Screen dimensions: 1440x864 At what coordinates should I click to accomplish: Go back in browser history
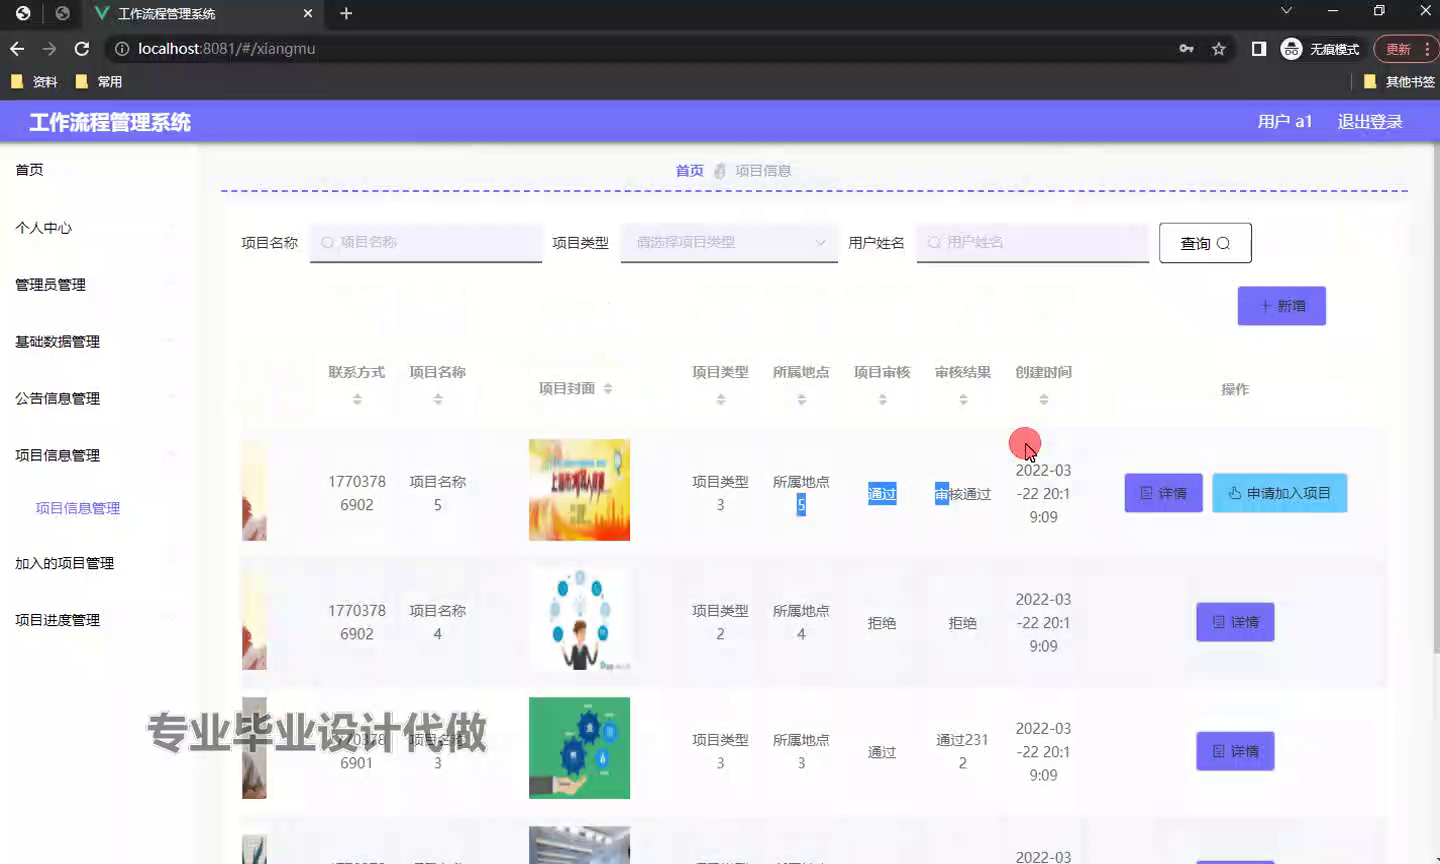17,49
